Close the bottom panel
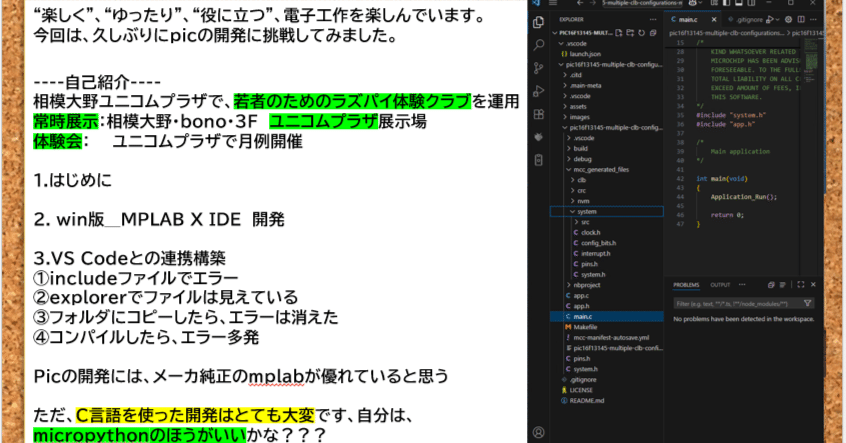 click(813, 285)
